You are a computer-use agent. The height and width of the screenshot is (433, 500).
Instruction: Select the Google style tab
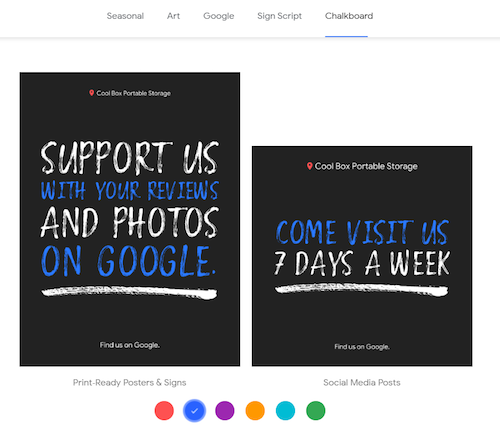point(219,16)
